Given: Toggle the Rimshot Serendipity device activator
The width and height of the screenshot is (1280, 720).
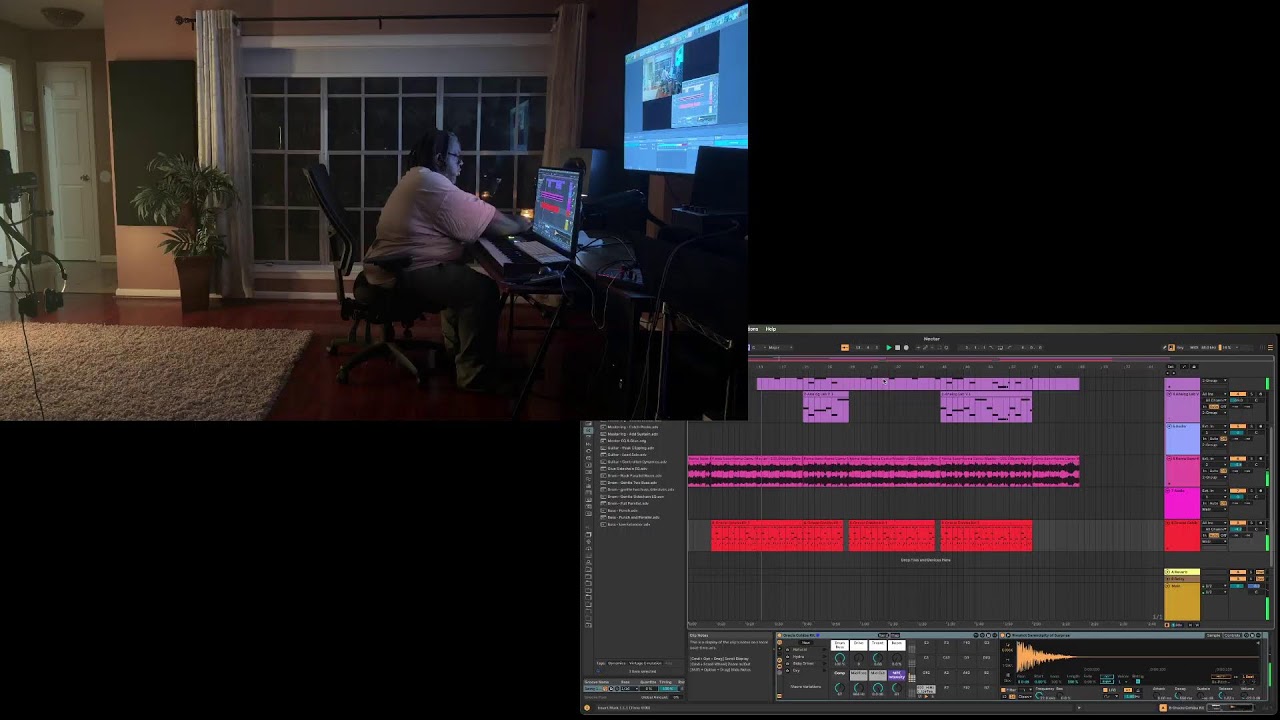Looking at the screenshot, I should [1002, 635].
